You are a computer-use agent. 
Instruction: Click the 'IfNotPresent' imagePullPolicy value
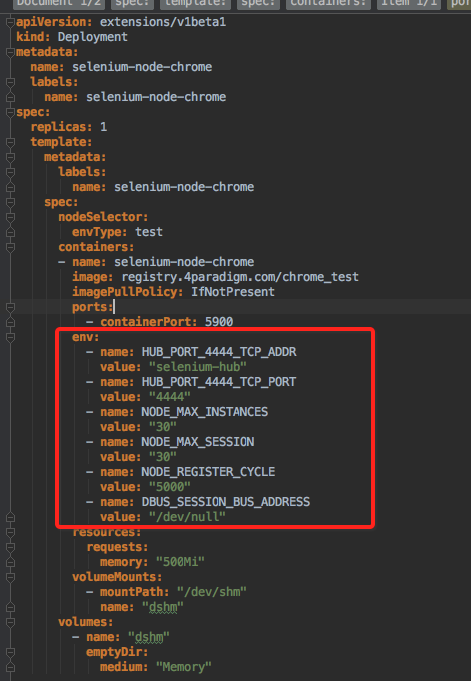coord(233,292)
